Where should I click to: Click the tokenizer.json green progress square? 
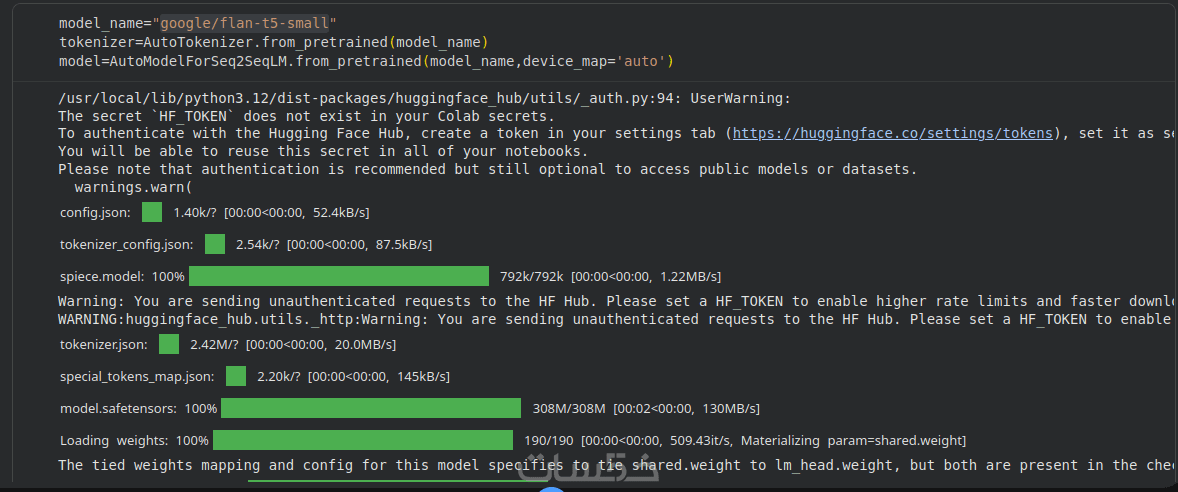tap(169, 344)
